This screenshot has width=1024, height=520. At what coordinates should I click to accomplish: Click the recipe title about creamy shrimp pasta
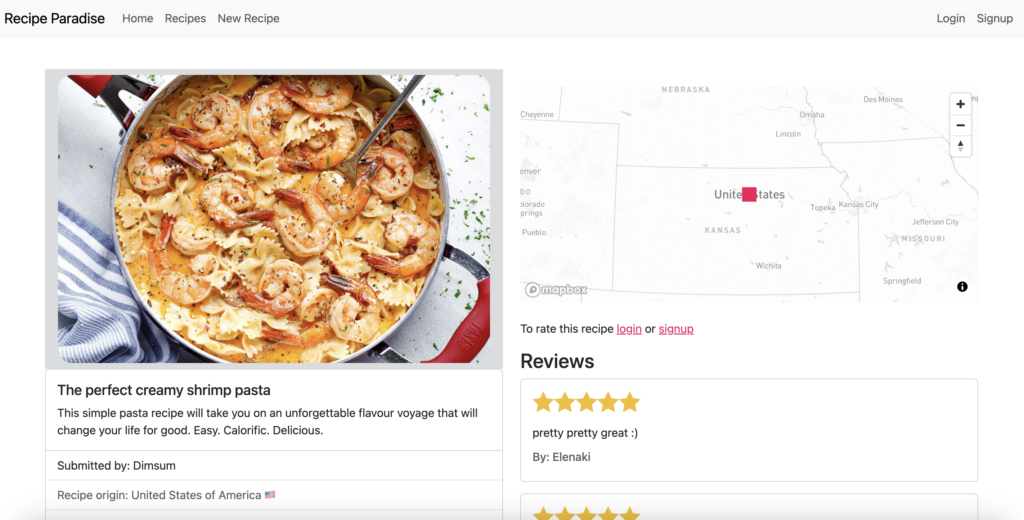tap(164, 390)
